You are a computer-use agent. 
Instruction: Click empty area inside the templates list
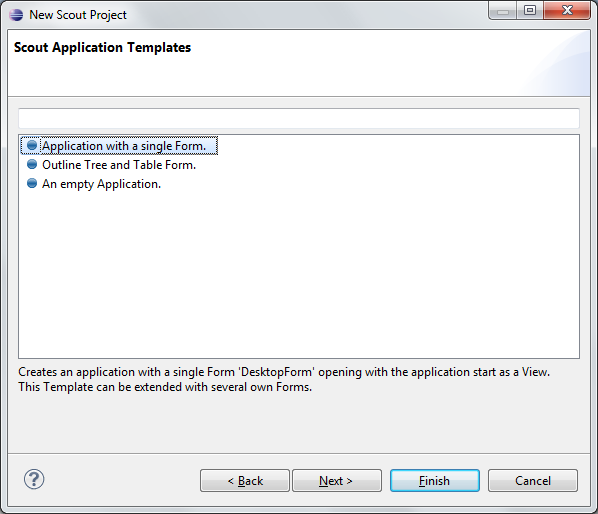pos(299,275)
